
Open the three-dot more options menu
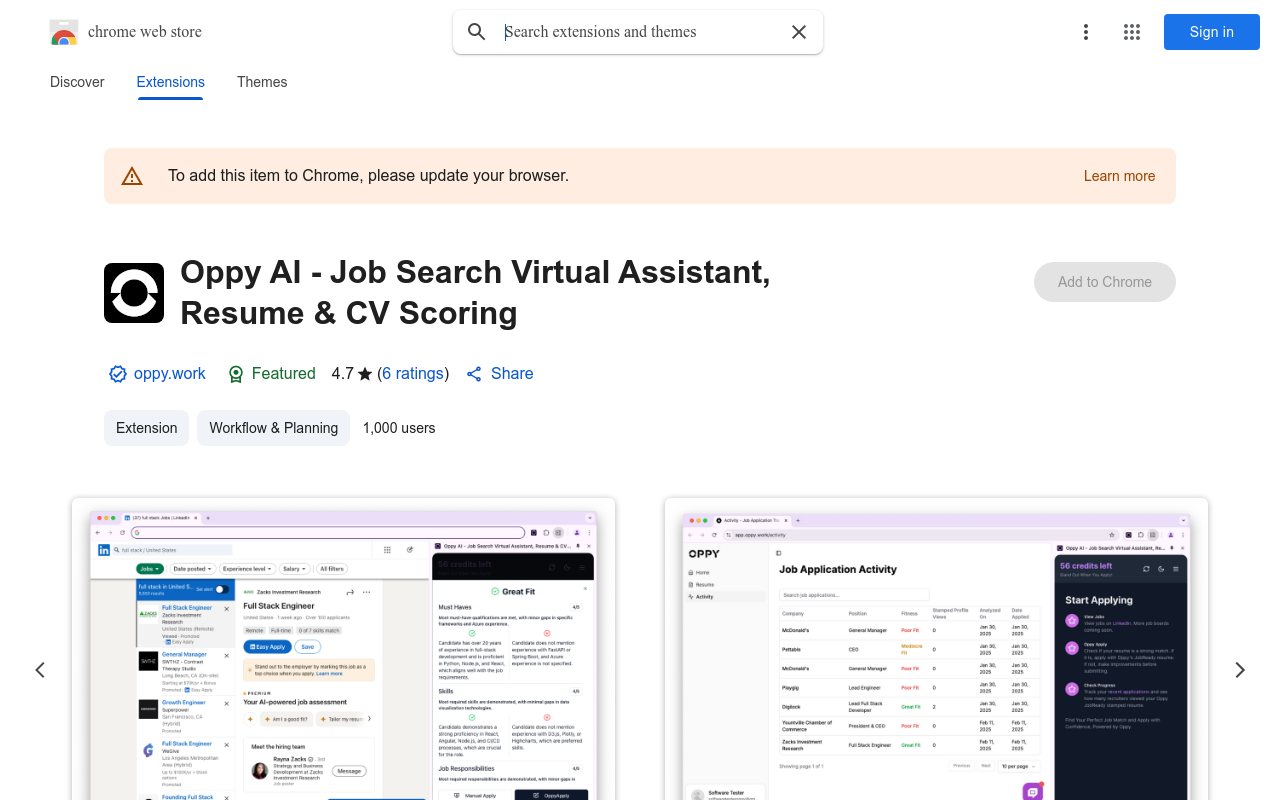(1086, 32)
